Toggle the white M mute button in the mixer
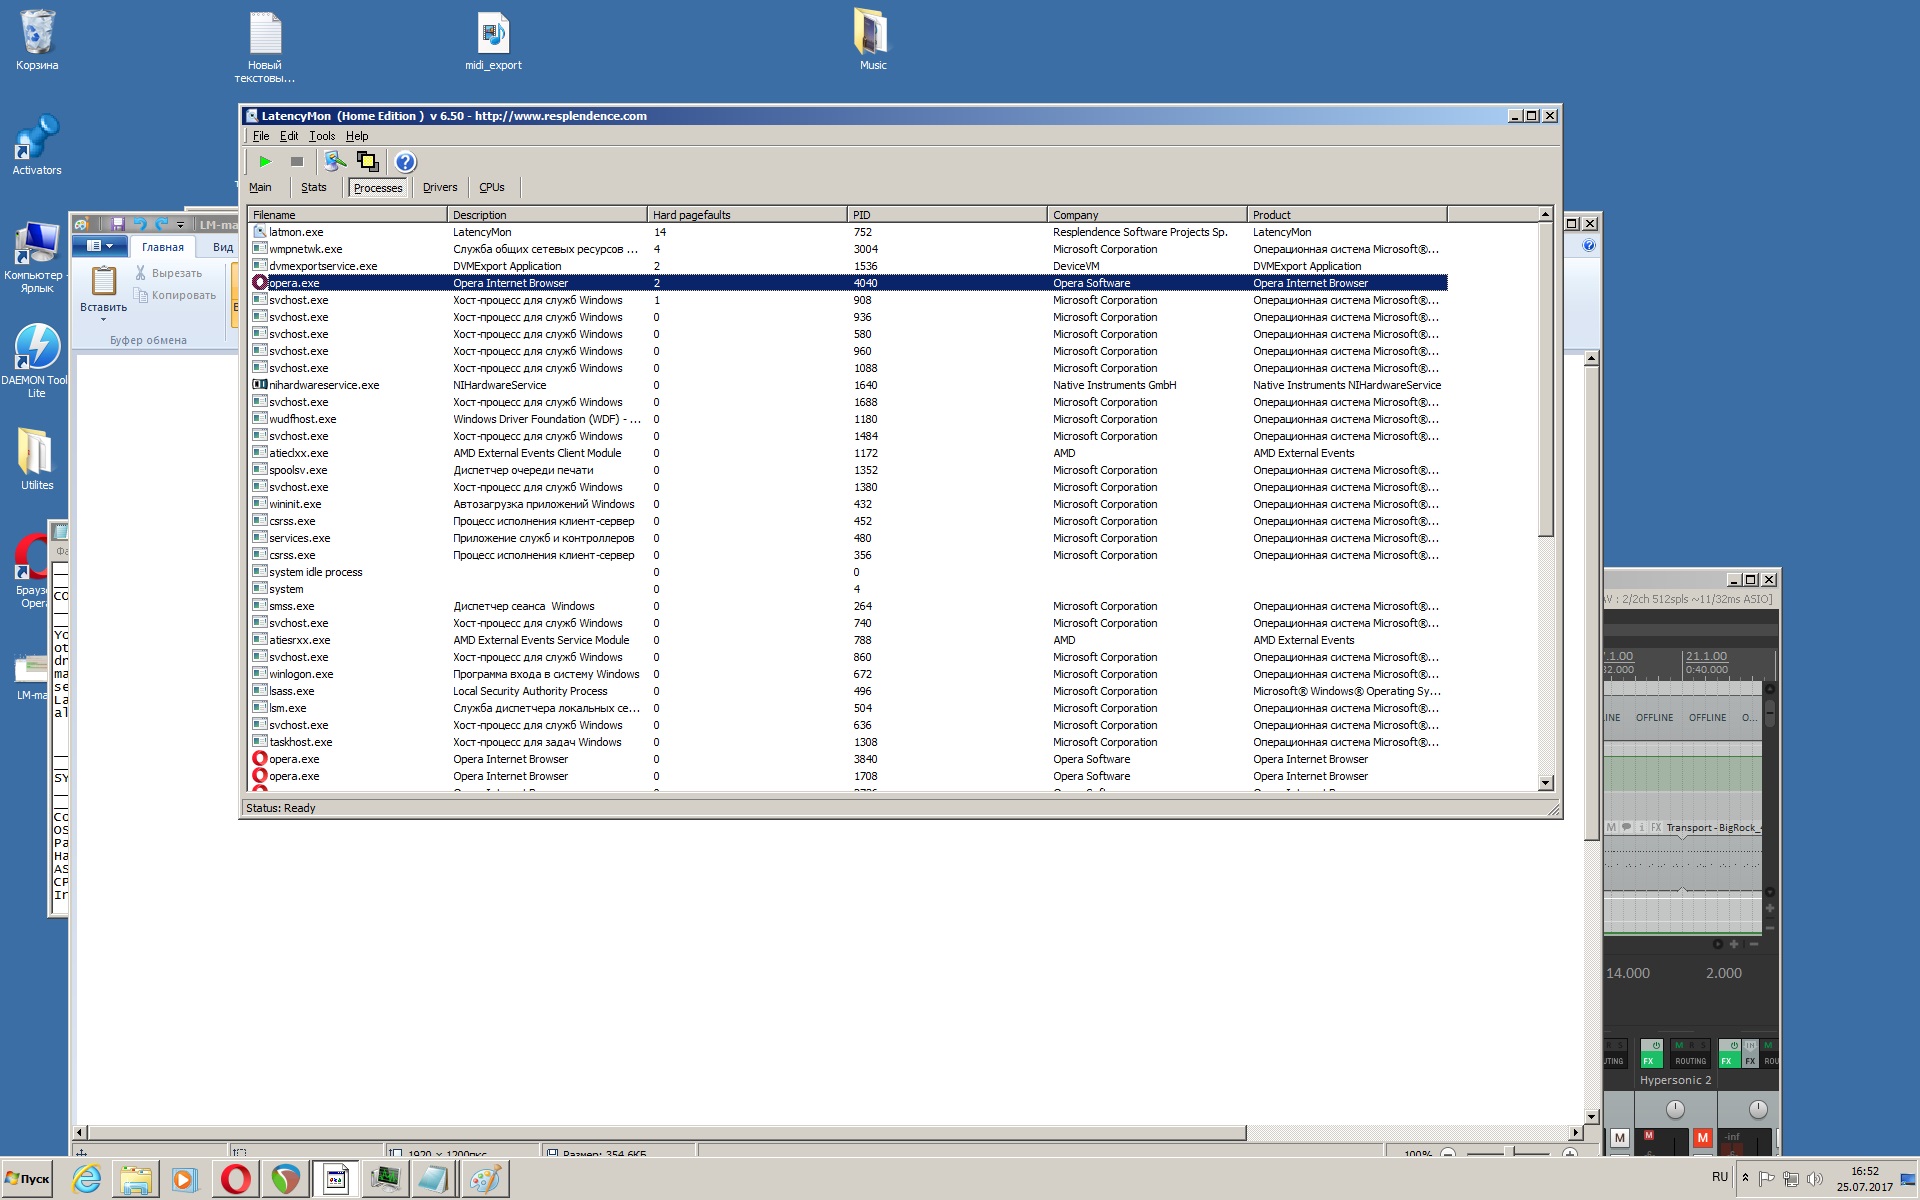 pos(1620,1138)
